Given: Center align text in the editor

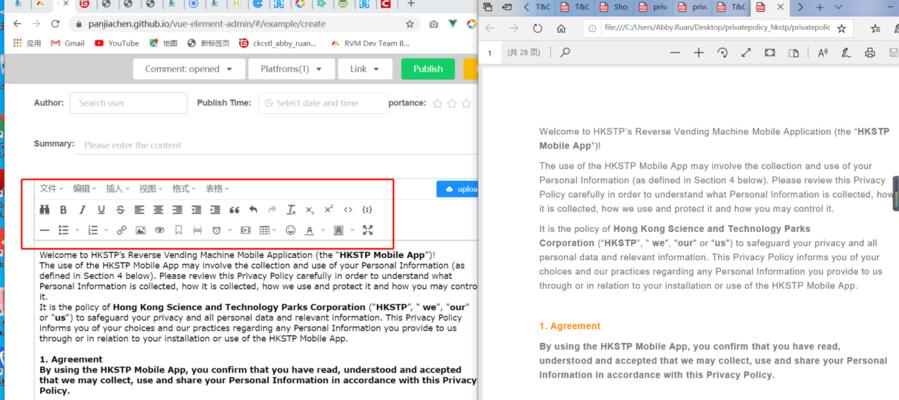Looking at the screenshot, I should pos(158,210).
